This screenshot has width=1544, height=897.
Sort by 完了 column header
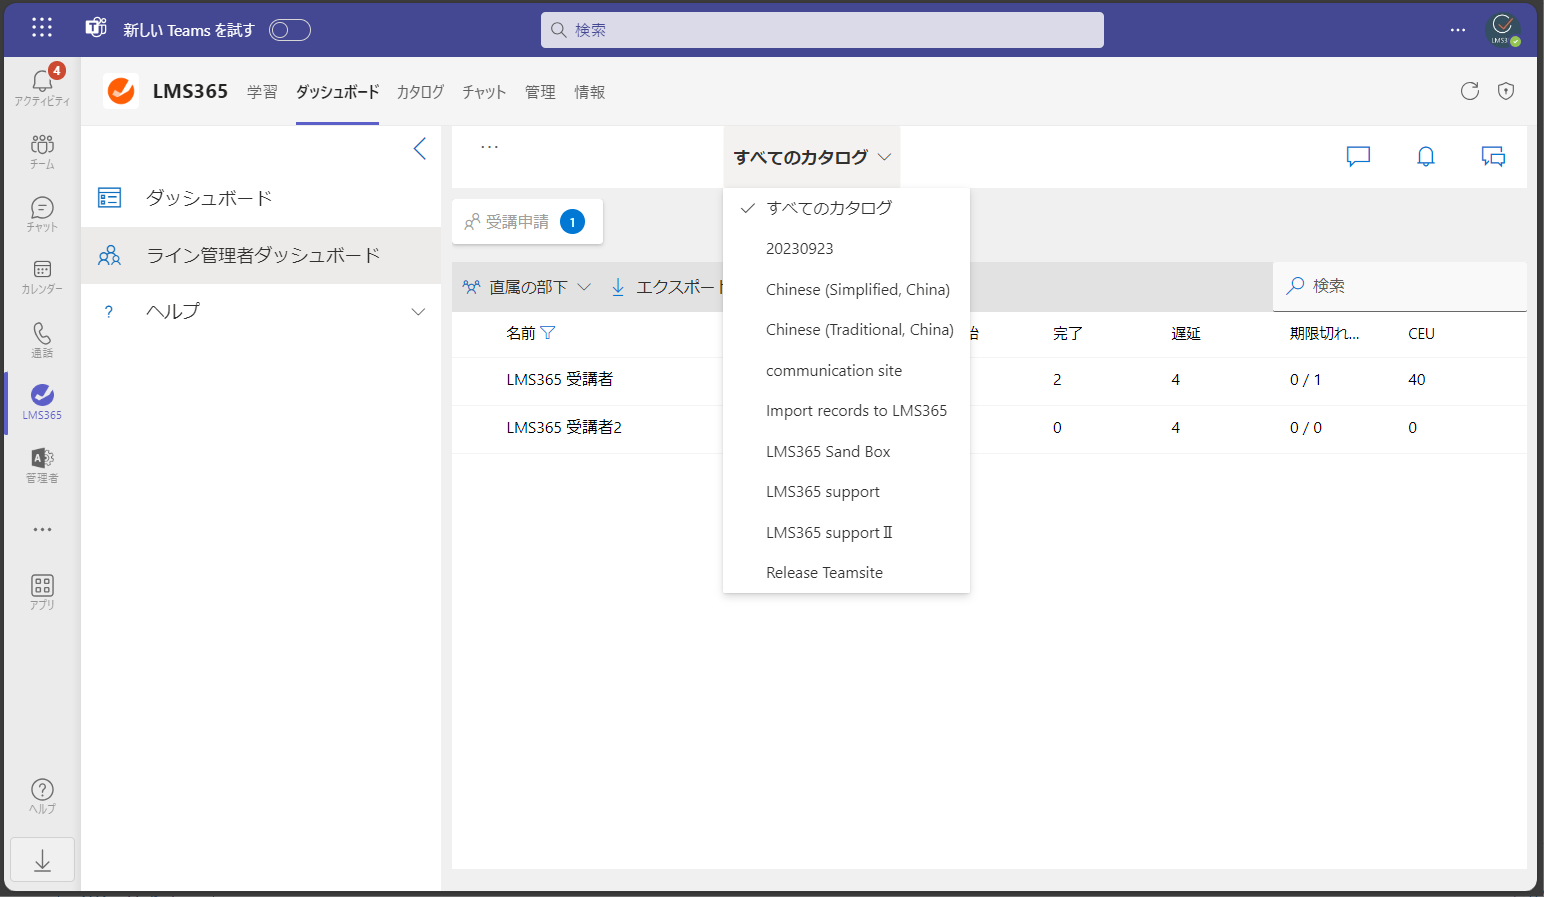pyautogui.click(x=1068, y=334)
